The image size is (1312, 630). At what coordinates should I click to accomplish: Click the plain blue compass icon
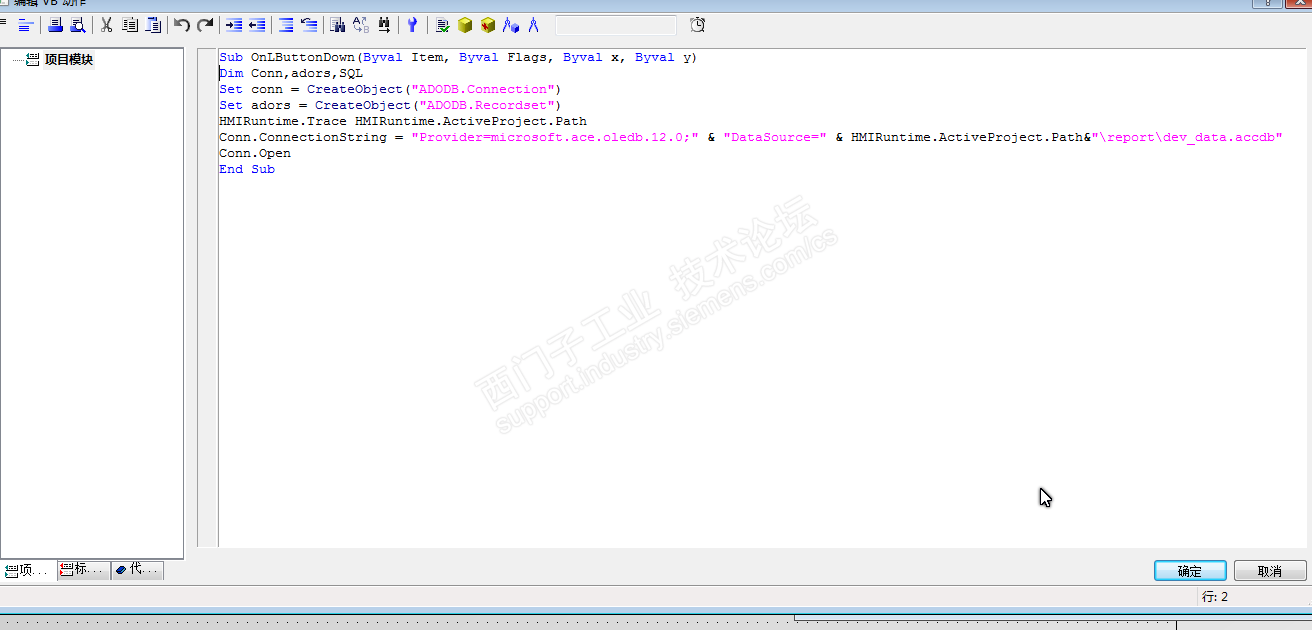pos(534,25)
